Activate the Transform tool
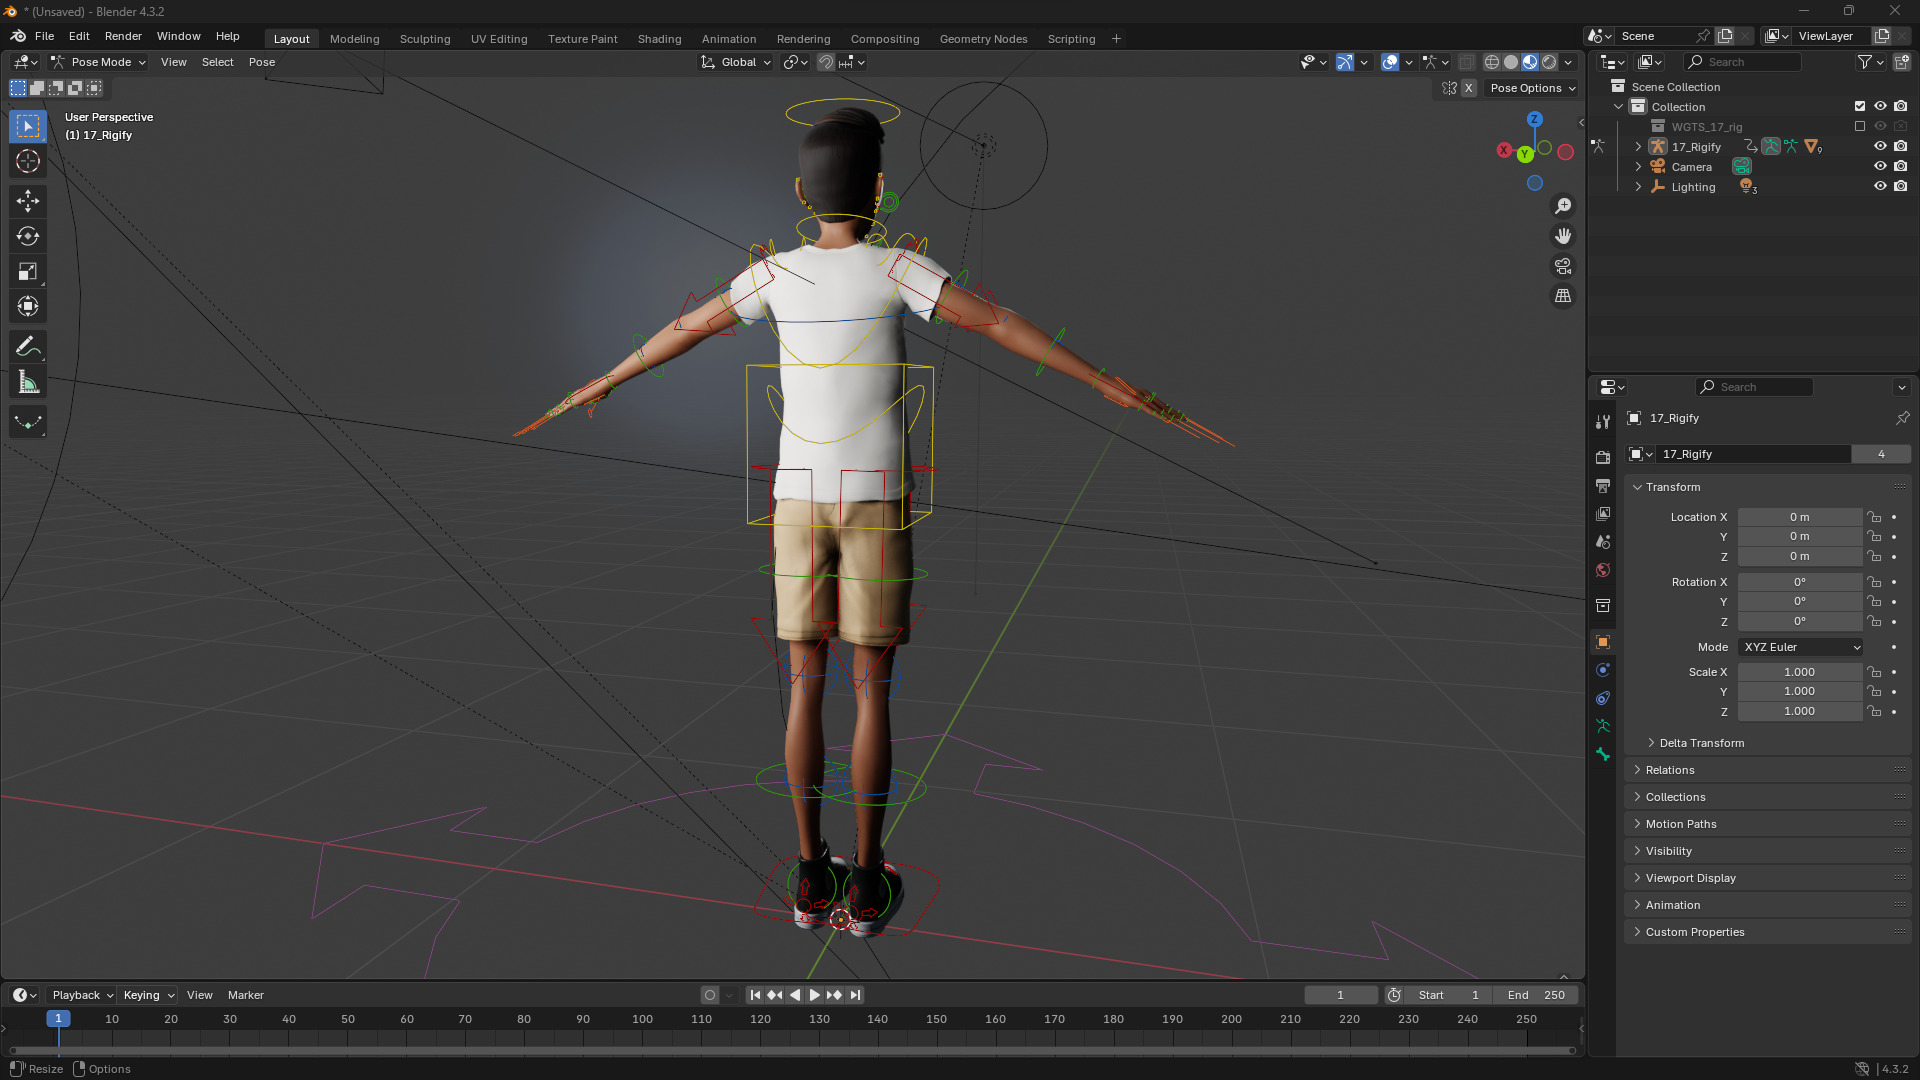 click(x=28, y=306)
